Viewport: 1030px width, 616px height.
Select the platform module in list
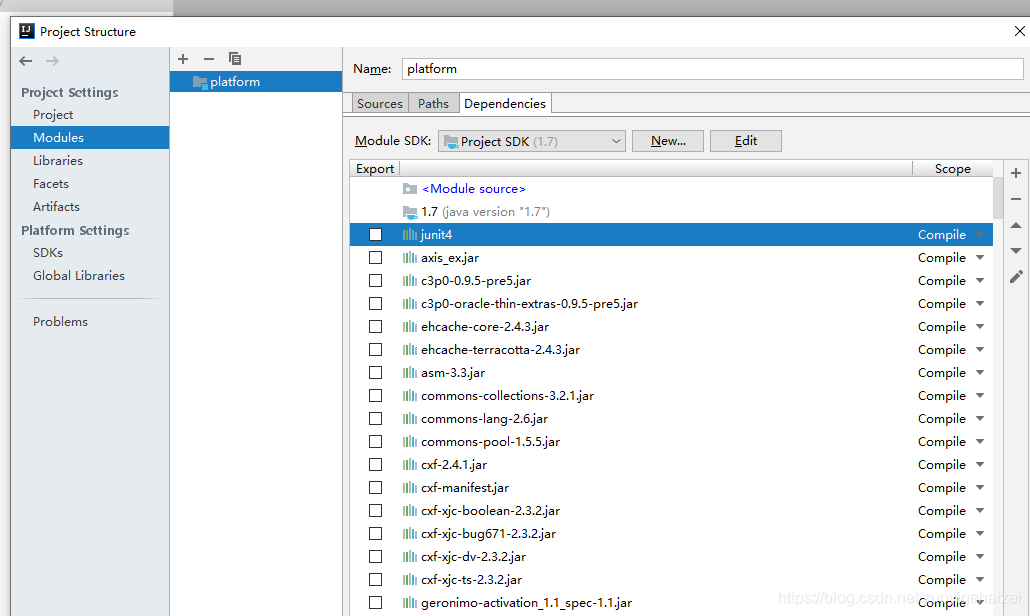tap(256, 82)
